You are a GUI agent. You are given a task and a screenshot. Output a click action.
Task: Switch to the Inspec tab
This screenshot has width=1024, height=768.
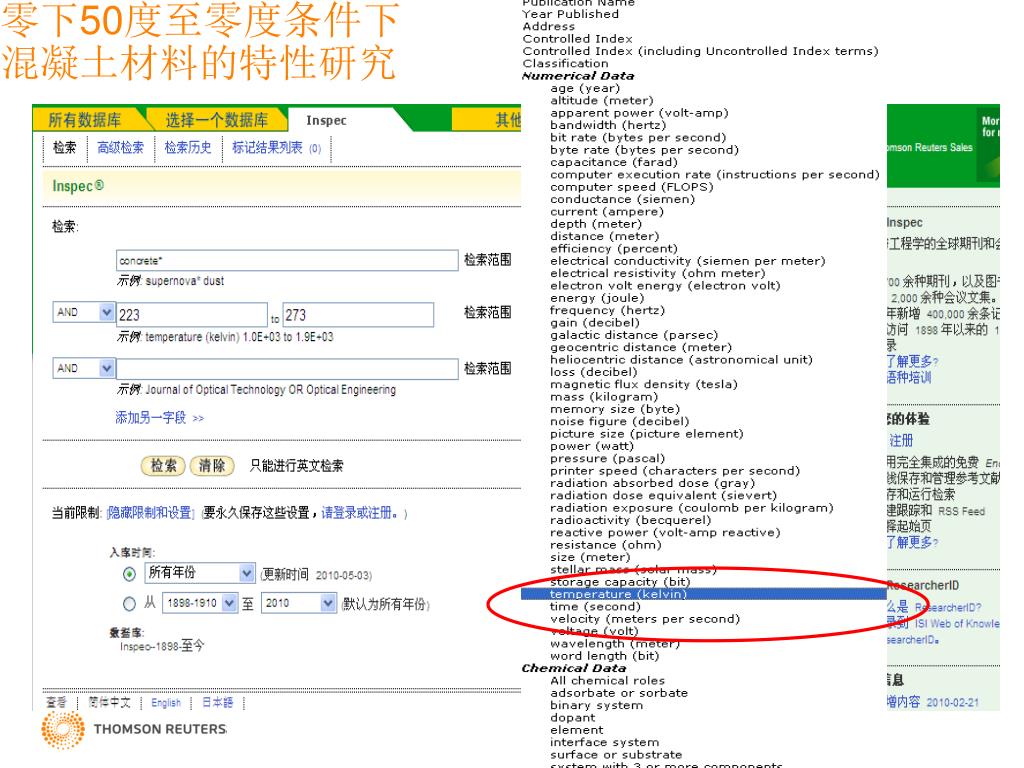click(327, 120)
